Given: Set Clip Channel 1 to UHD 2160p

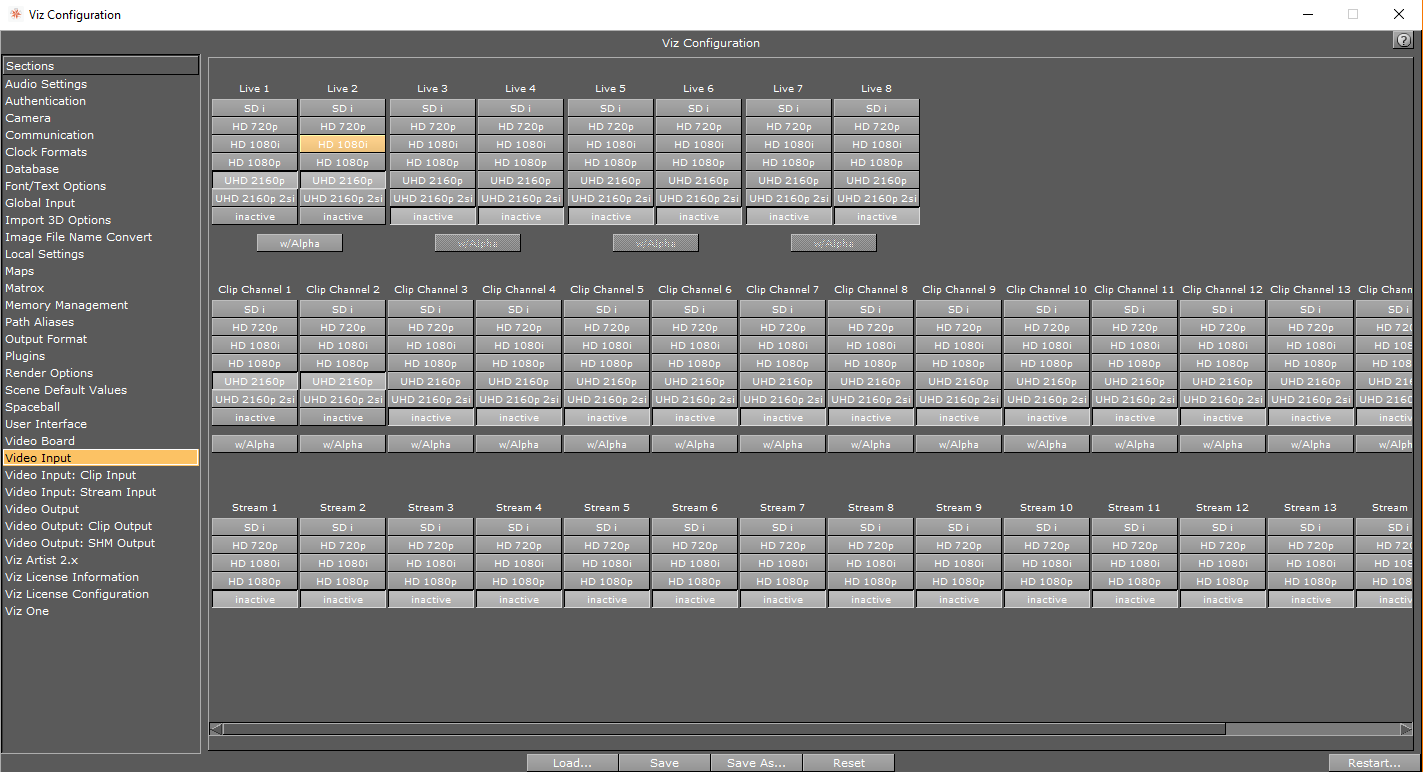Looking at the screenshot, I should click(254, 381).
